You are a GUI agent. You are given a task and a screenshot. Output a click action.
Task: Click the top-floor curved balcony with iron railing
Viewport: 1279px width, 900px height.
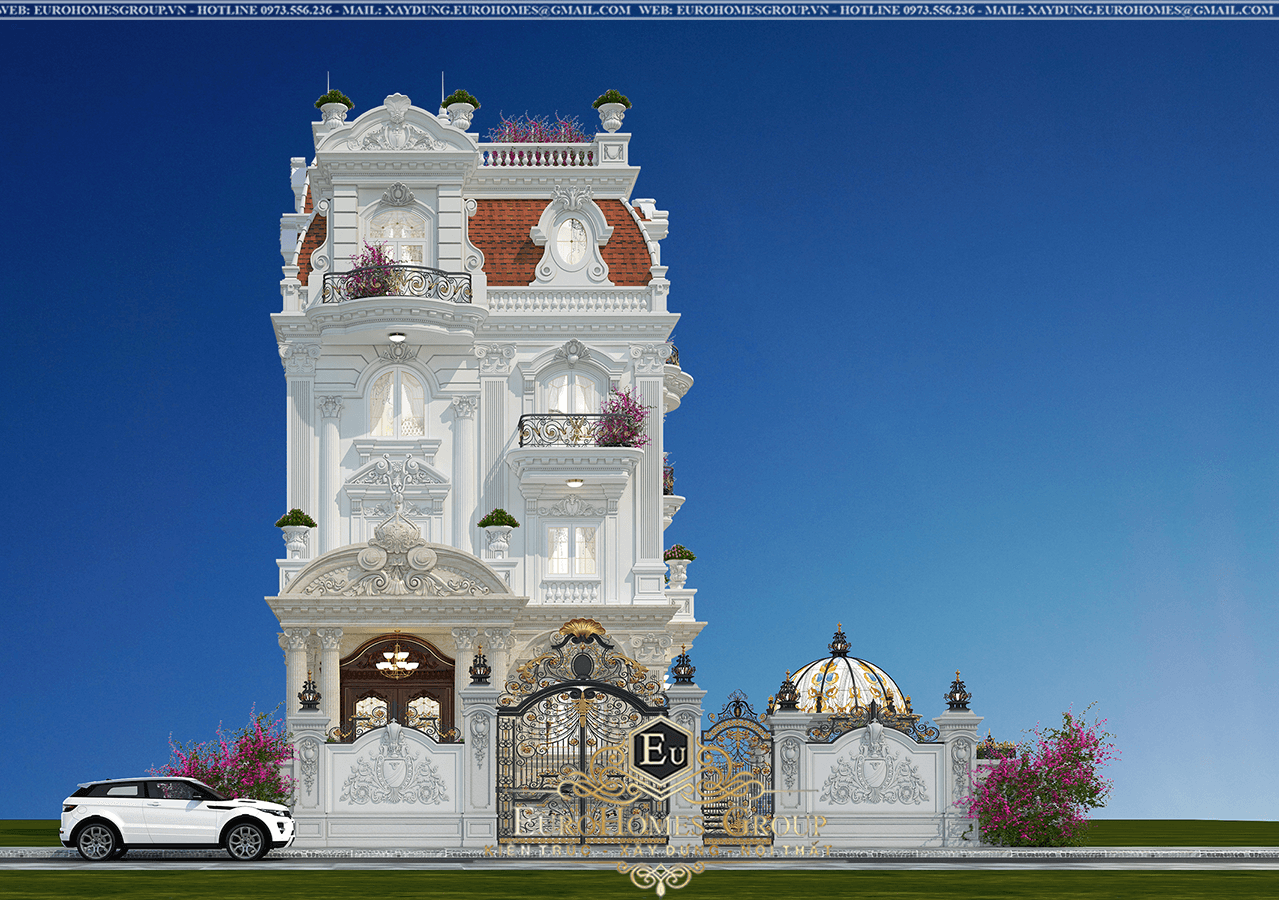coord(397,285)
